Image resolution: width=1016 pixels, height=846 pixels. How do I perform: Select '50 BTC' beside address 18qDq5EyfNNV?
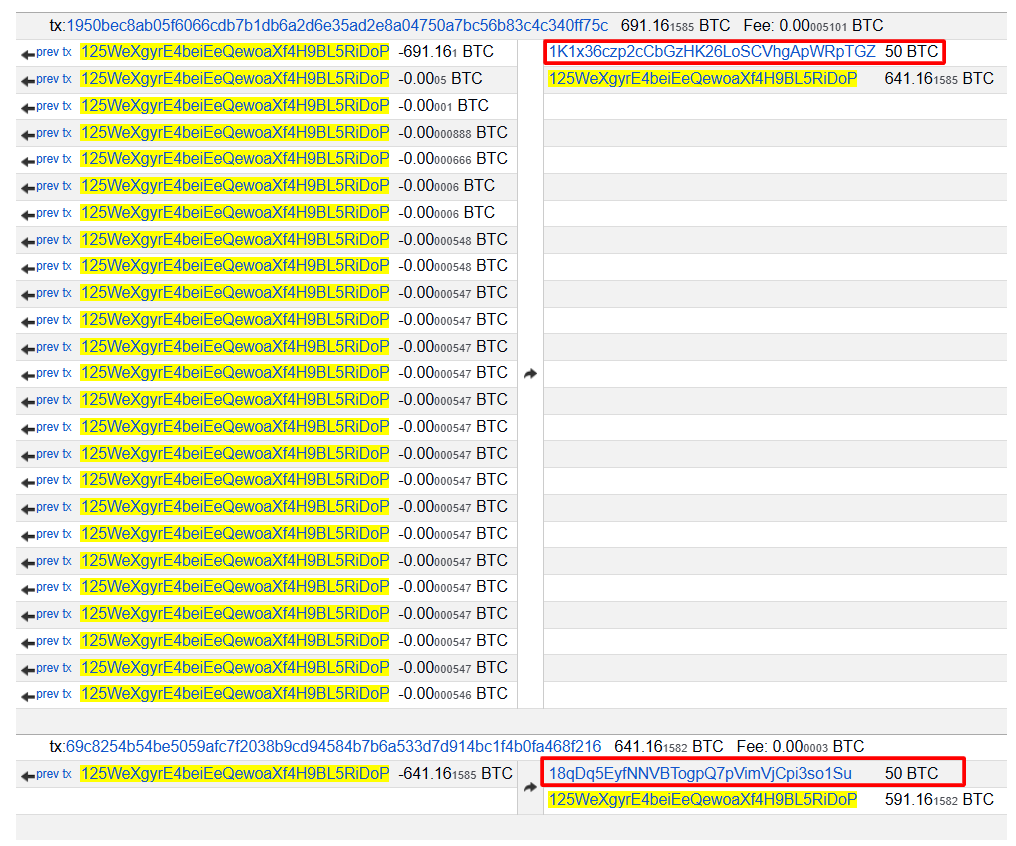(912, 773)
